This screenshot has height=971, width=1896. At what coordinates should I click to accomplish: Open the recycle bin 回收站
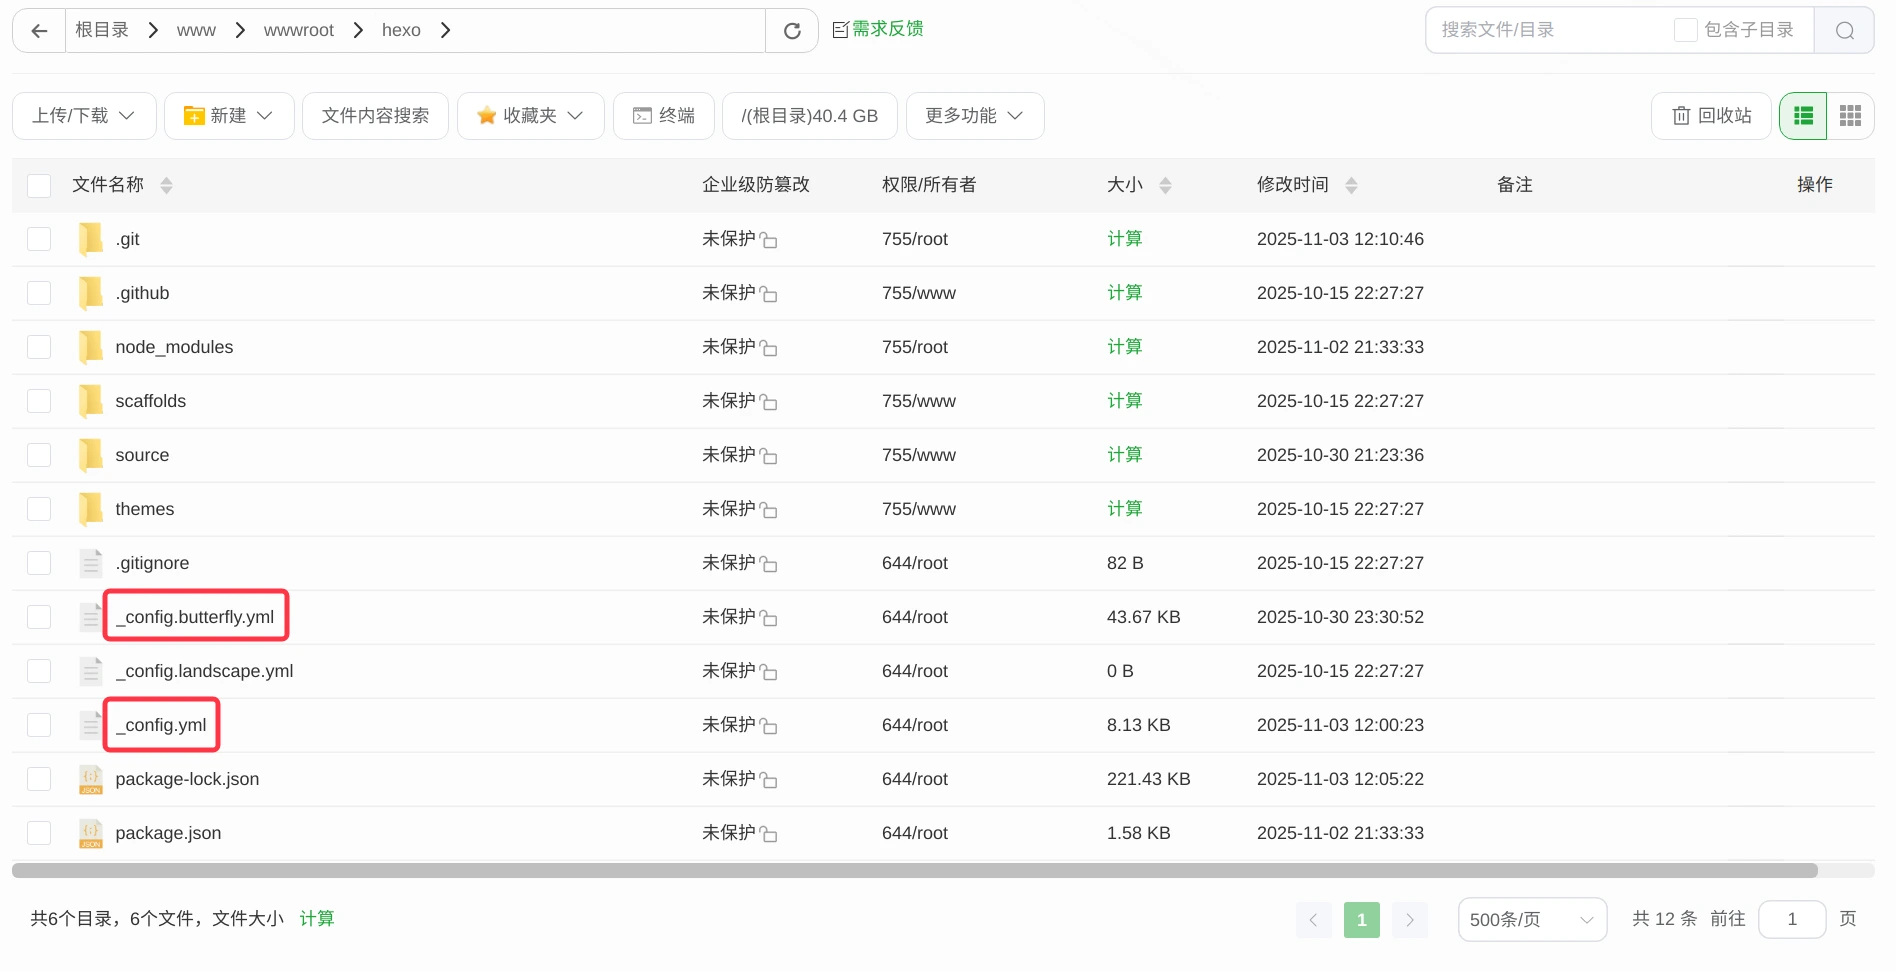pyautogui.click(x=1710, y=115)
